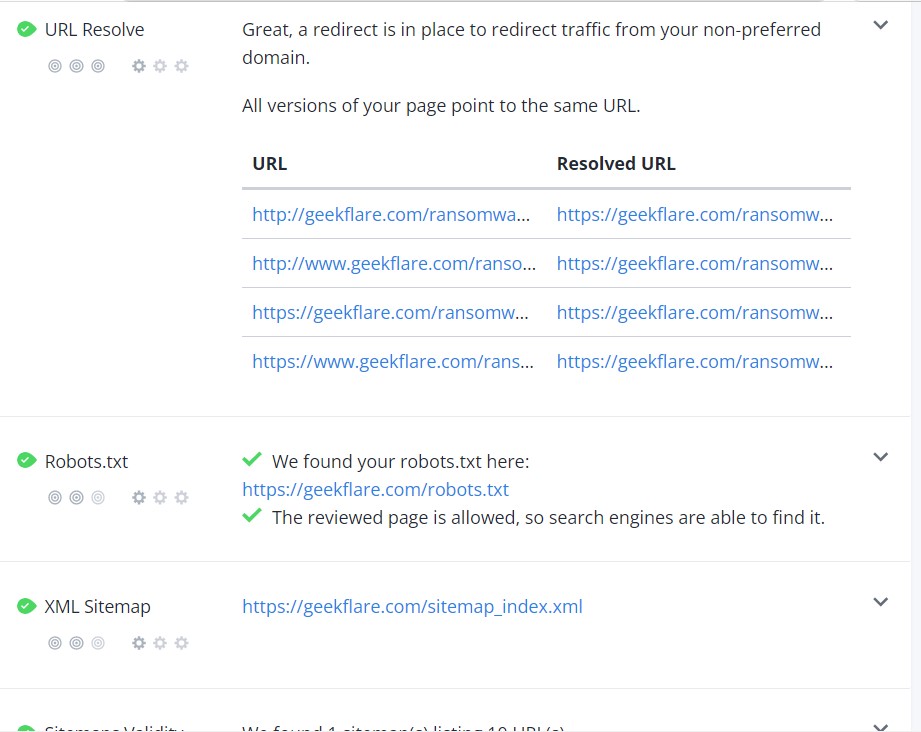Expand the XML Sitemap section chevron

[x=881, y=602]
